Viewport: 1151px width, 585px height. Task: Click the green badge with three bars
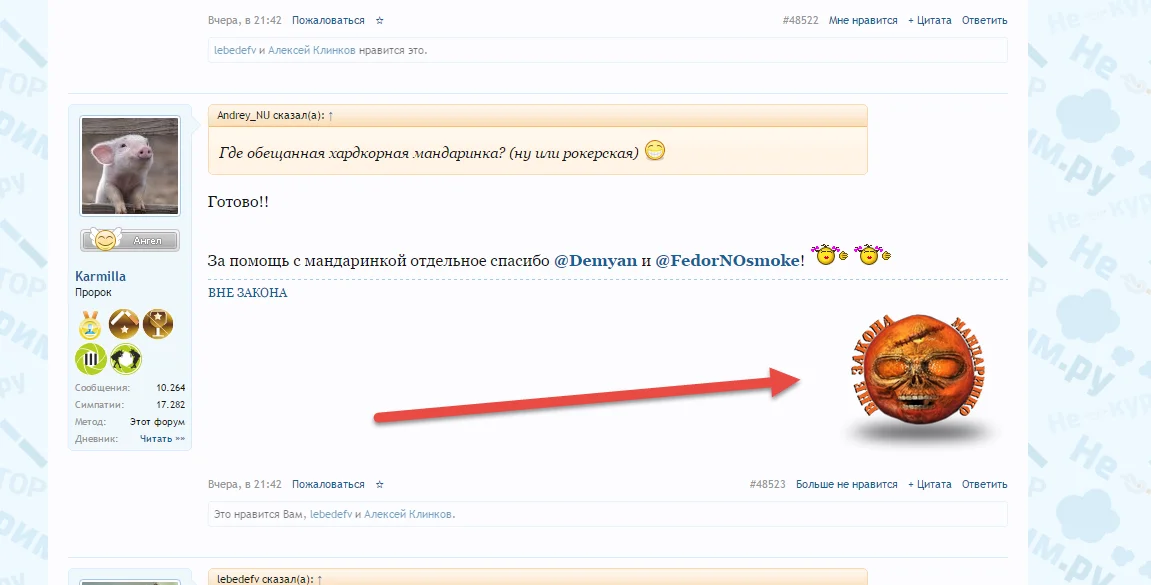pyautogui.click(x=90, y=359)
